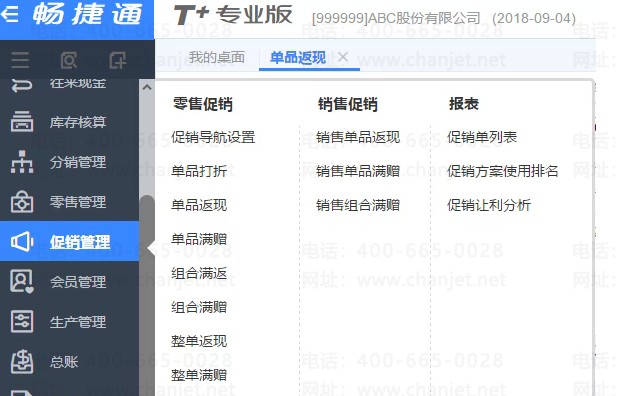
Task: Select 促销管理 menu item in sidebar
Action: click(69, 242)
